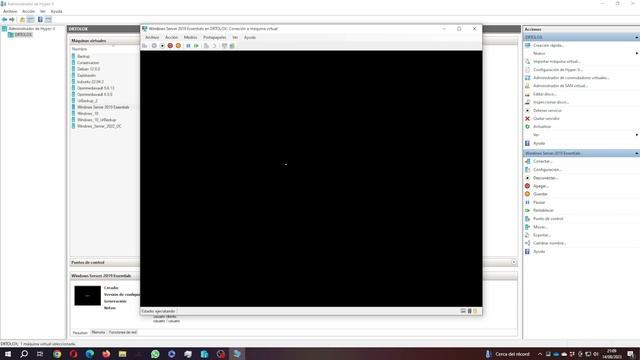Click Pausar in Actions pane
Image resolution: width=640 pixels, height=360 pixels.
click(539, 202)
